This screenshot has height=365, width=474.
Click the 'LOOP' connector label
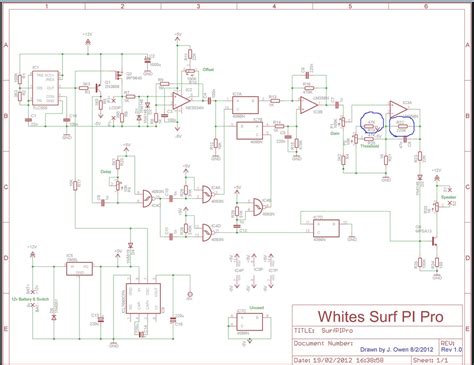click(114, 109)
